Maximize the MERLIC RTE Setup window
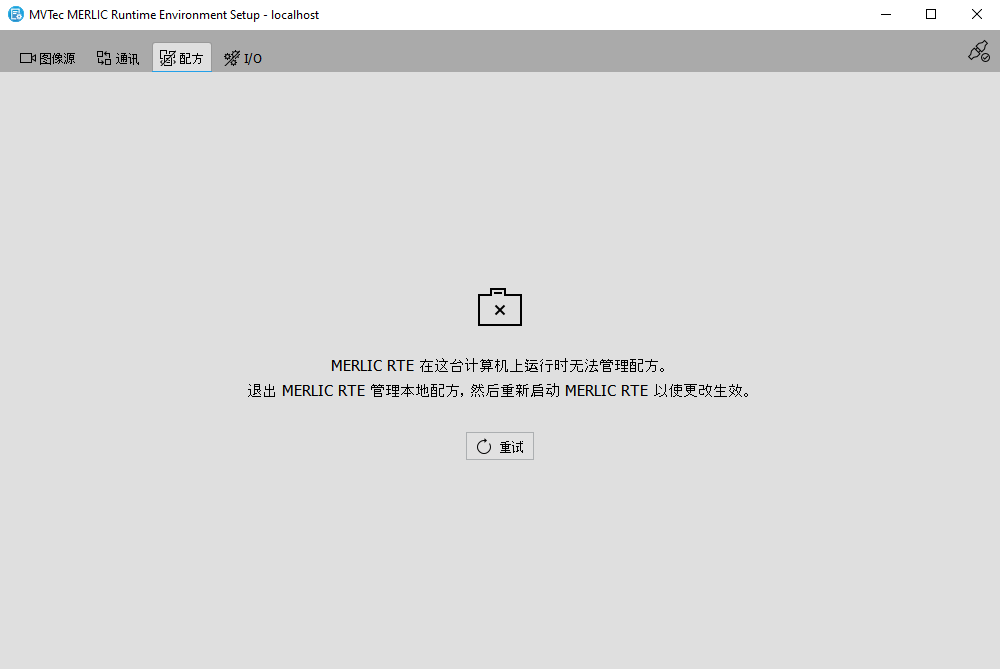Image resolution: width=1000 pixels, height=669 pixels. click(931, 14)
